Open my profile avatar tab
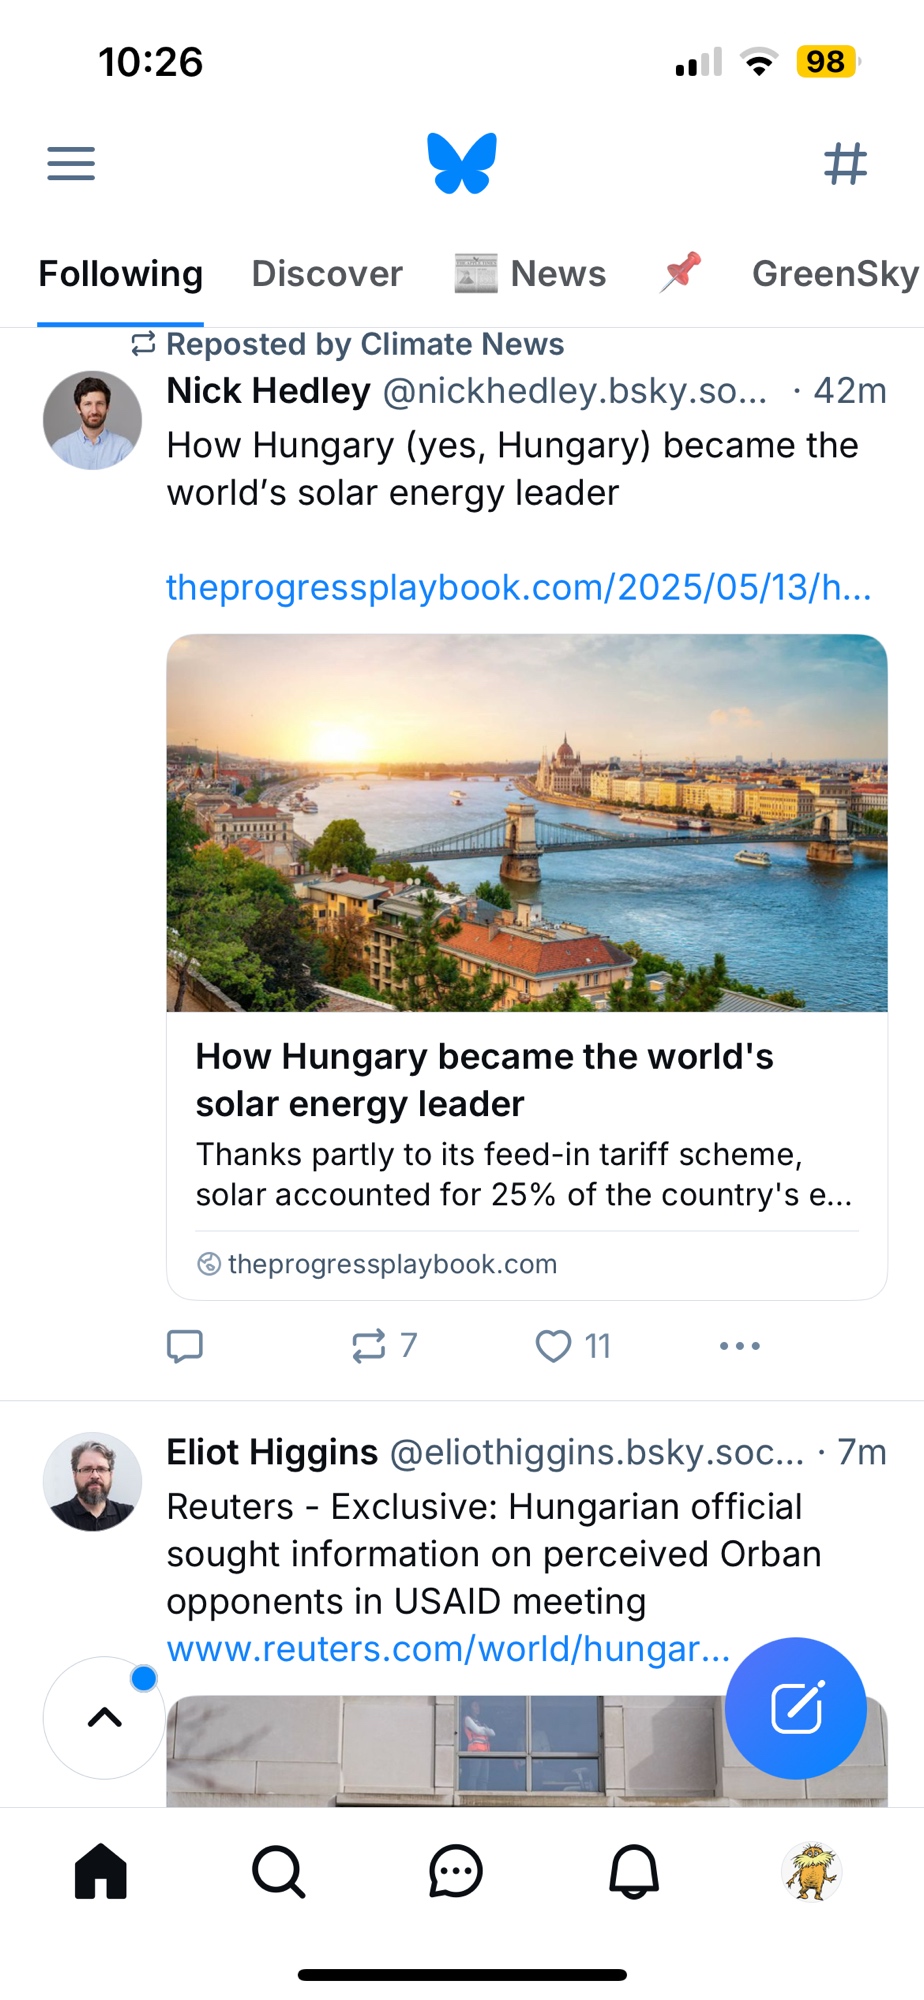924x2000 pixels. [x=812, y=1871]
